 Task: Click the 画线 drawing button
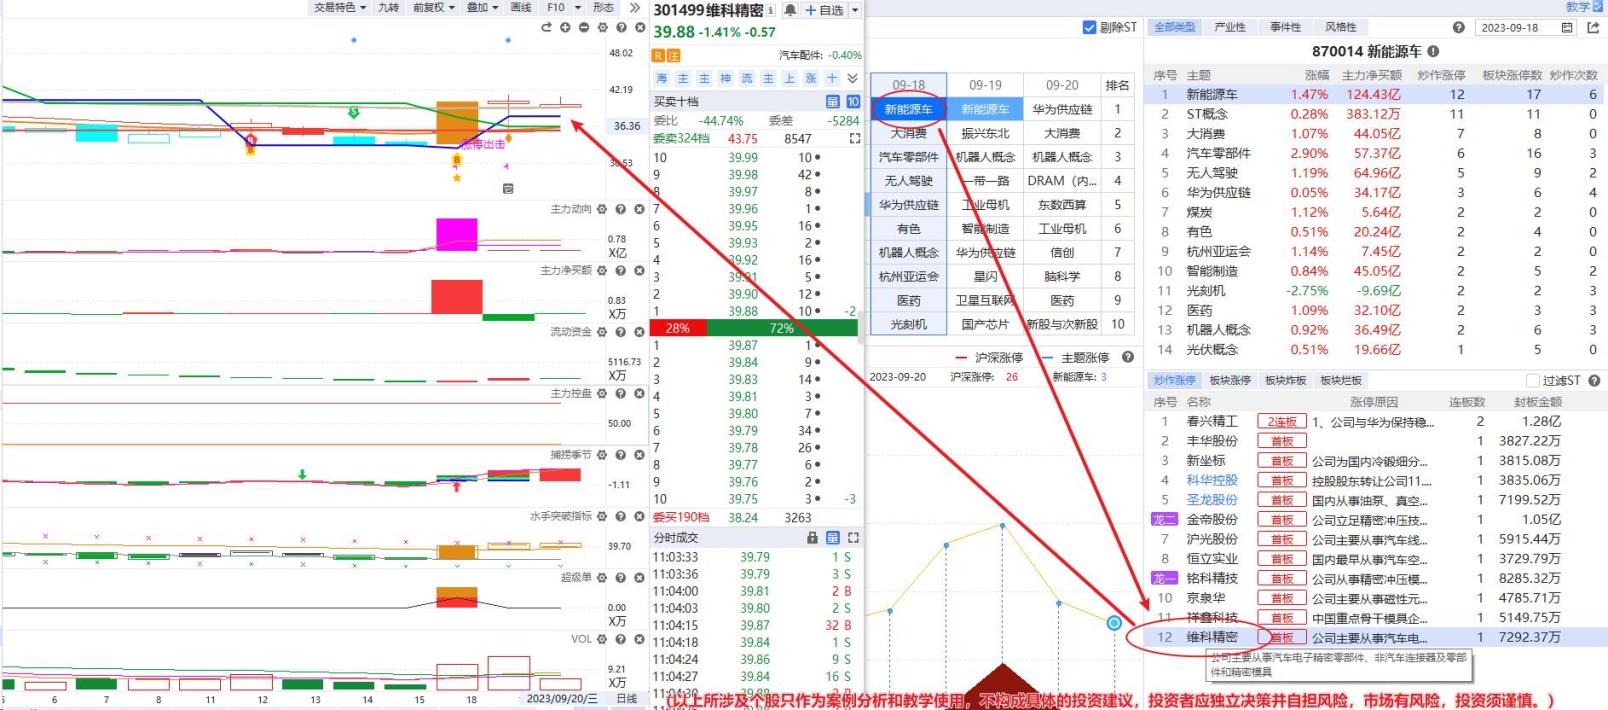click(x=521, y=7)
